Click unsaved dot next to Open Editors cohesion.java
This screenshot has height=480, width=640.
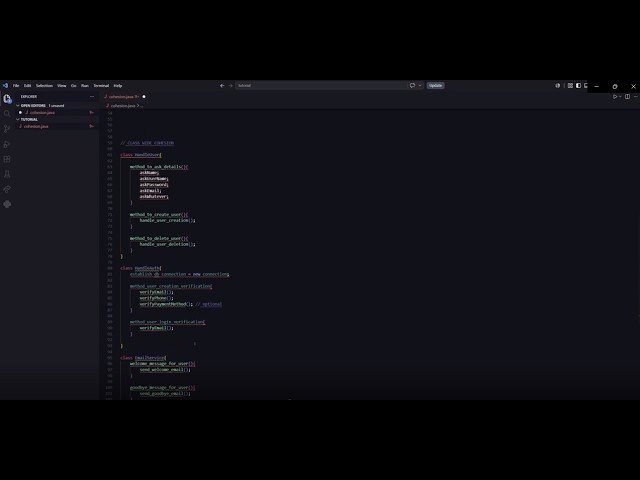20,113
